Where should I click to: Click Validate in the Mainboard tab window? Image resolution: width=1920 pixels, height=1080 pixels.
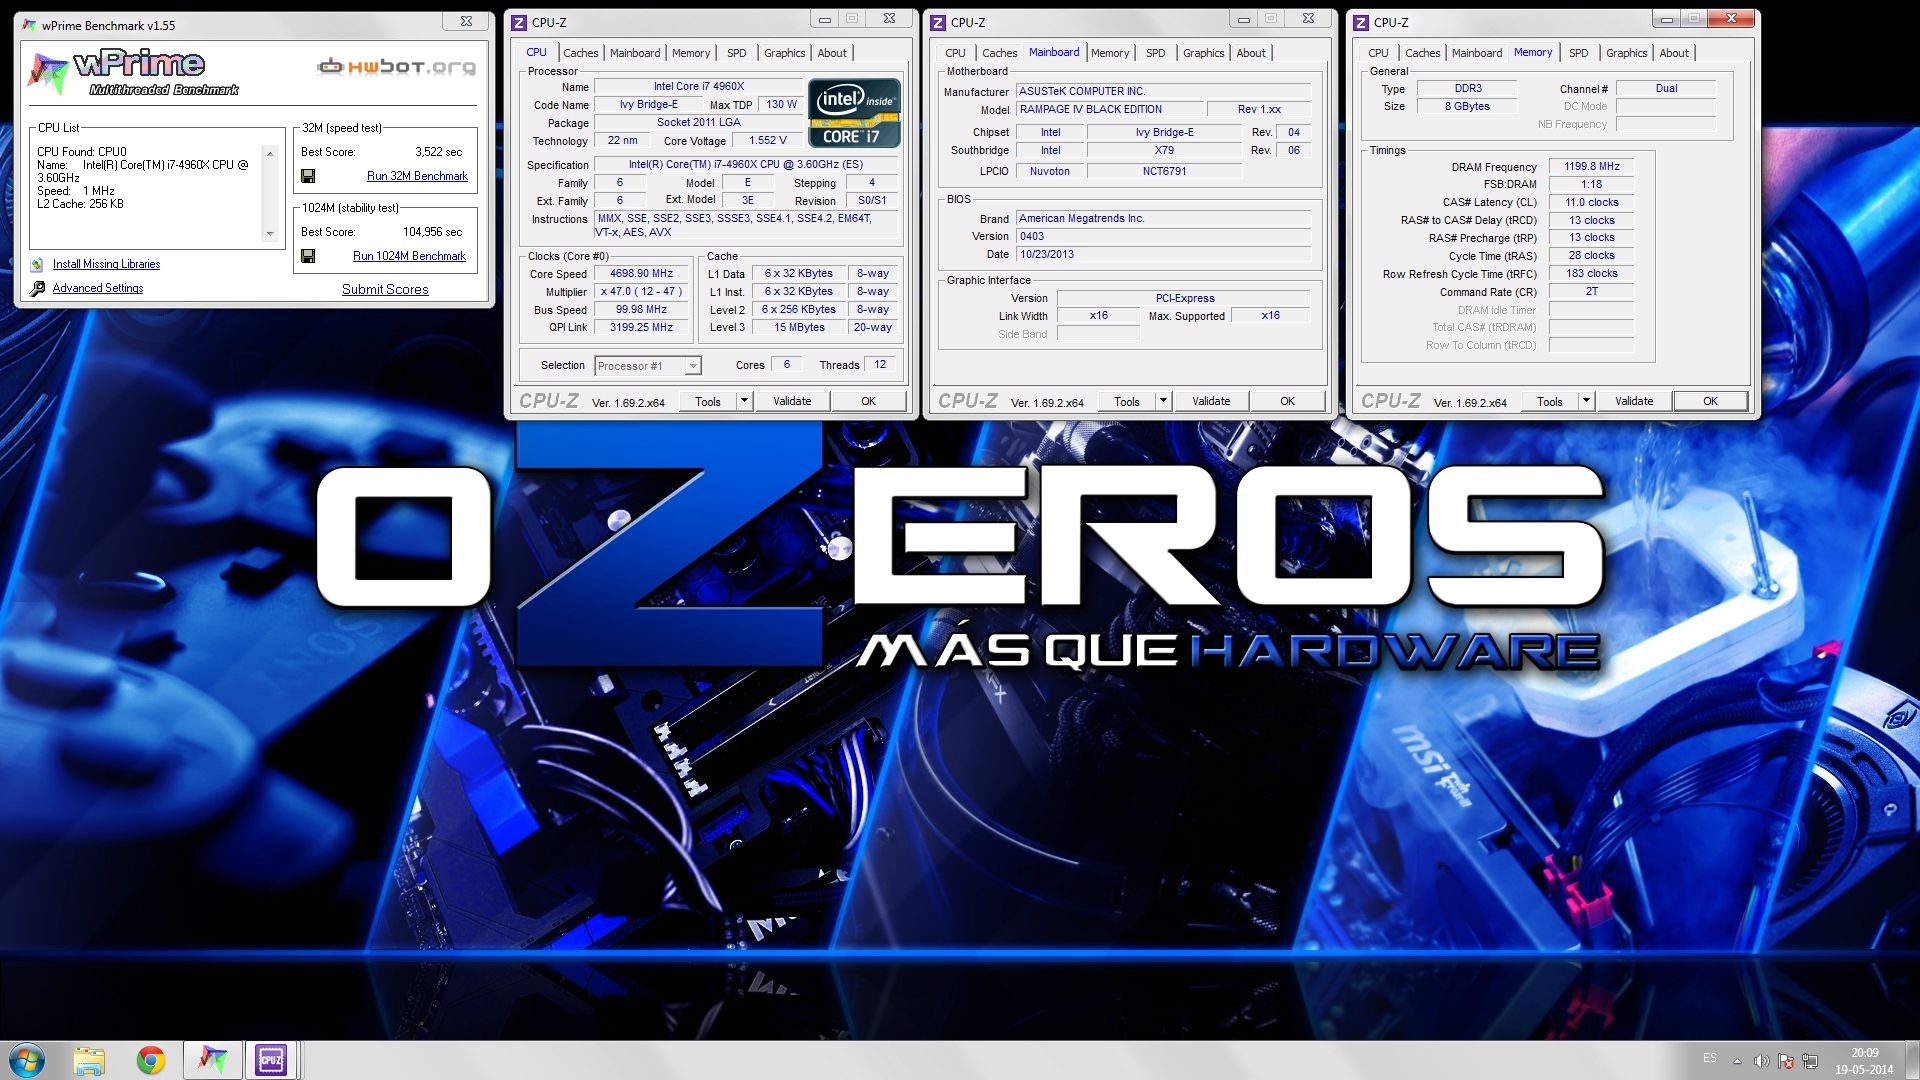pos(1211,401)
